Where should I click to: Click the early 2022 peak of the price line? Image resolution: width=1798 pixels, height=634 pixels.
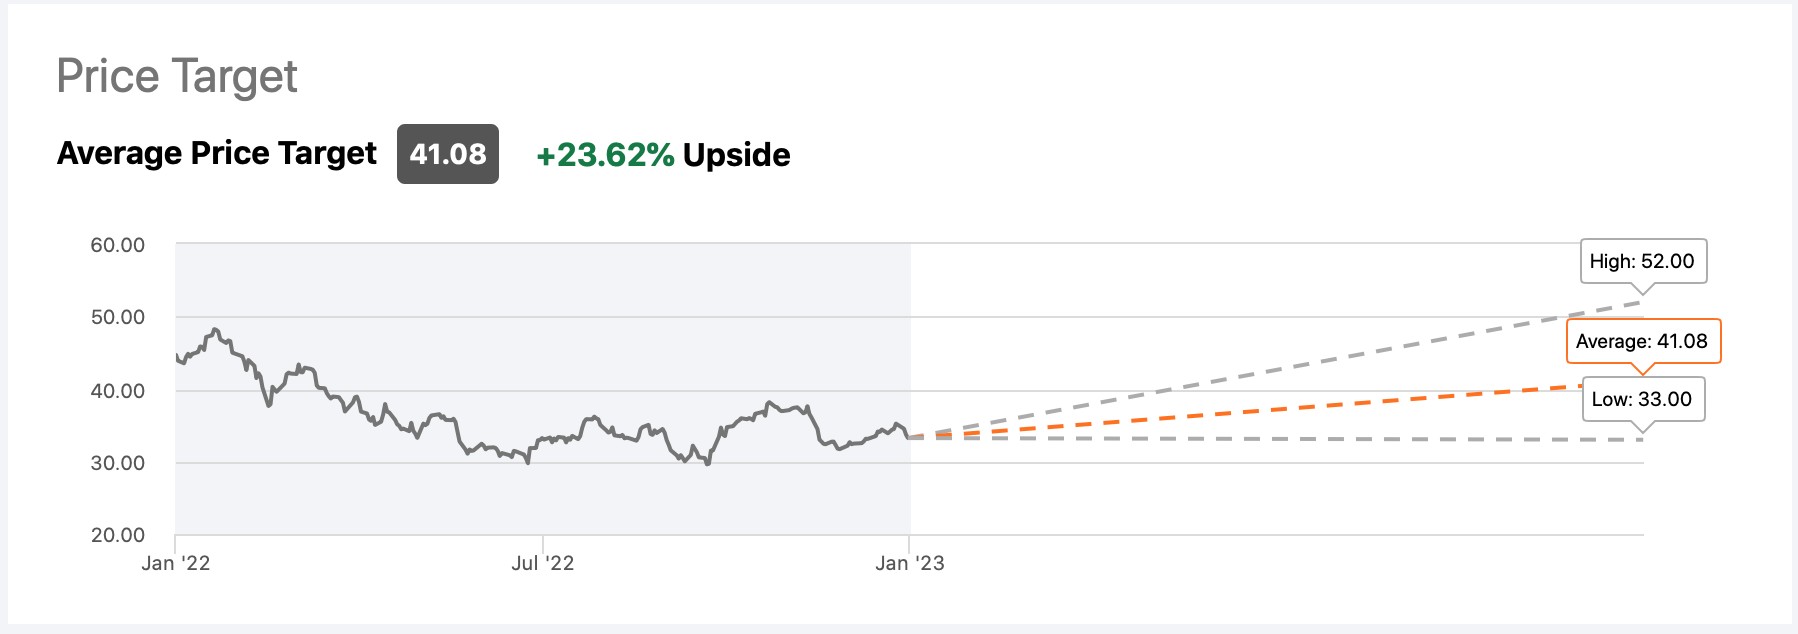point(215,329)
